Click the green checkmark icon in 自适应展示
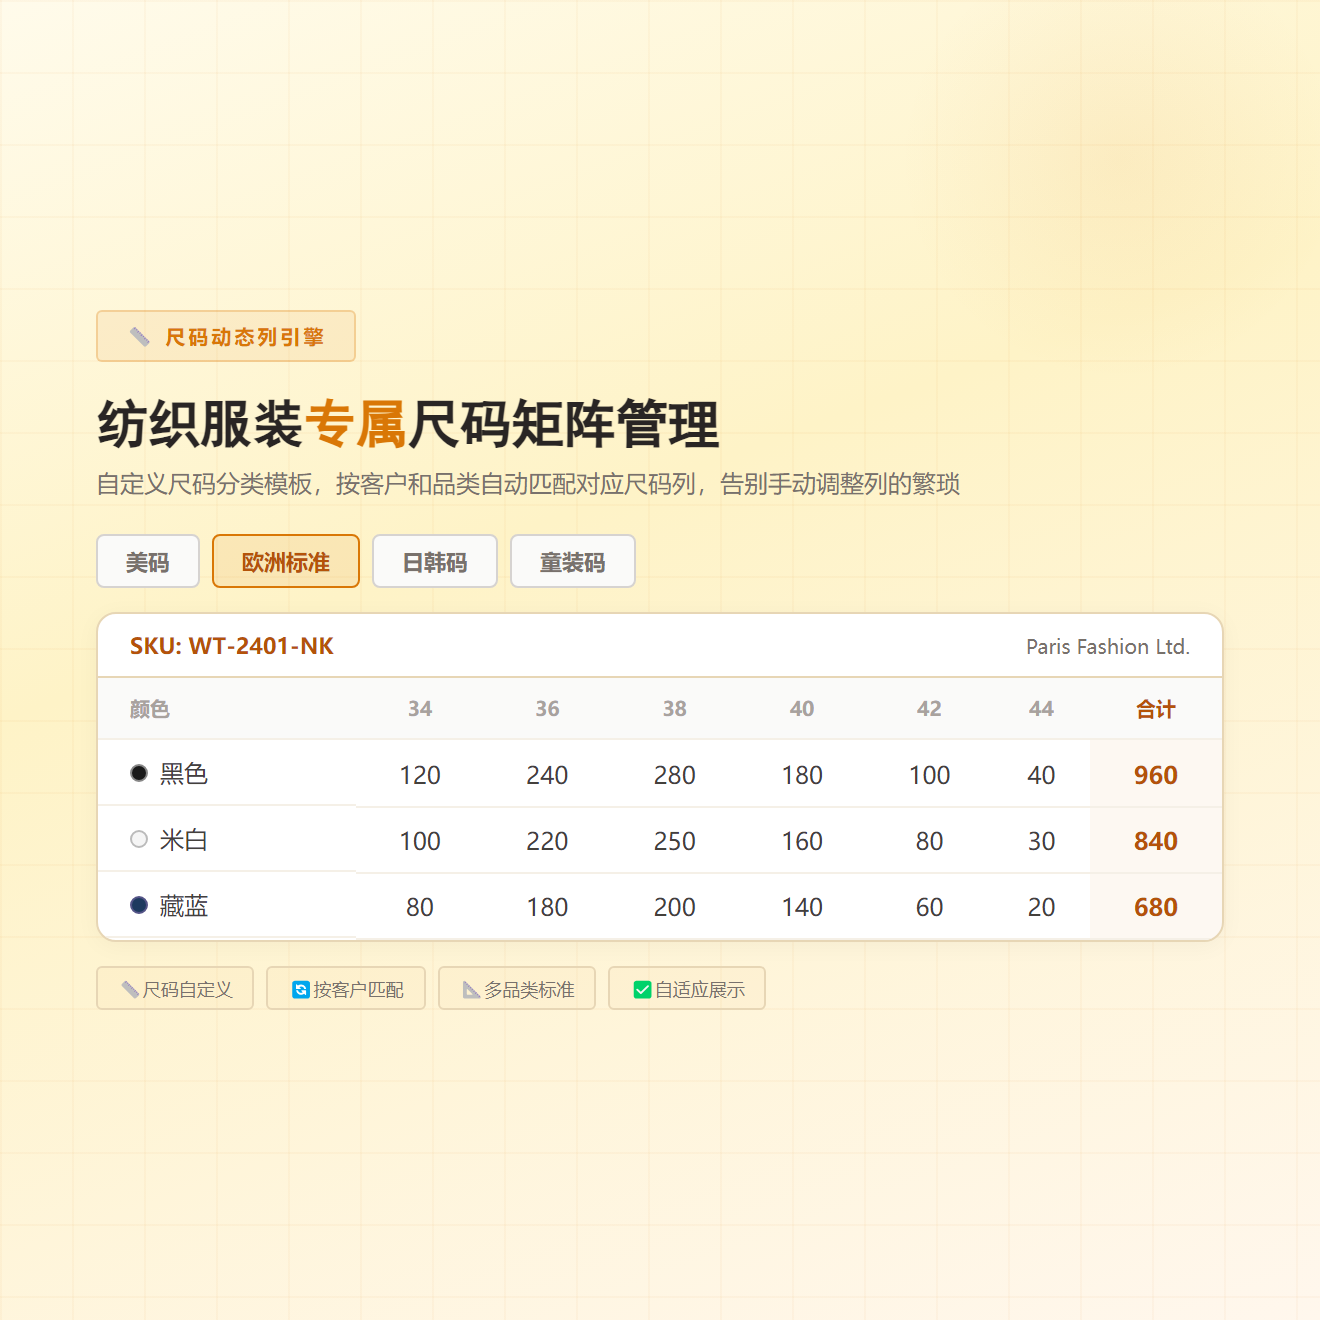This screenshot has height=1320, width=1320. pyautogui.click(x=642, y=990)
